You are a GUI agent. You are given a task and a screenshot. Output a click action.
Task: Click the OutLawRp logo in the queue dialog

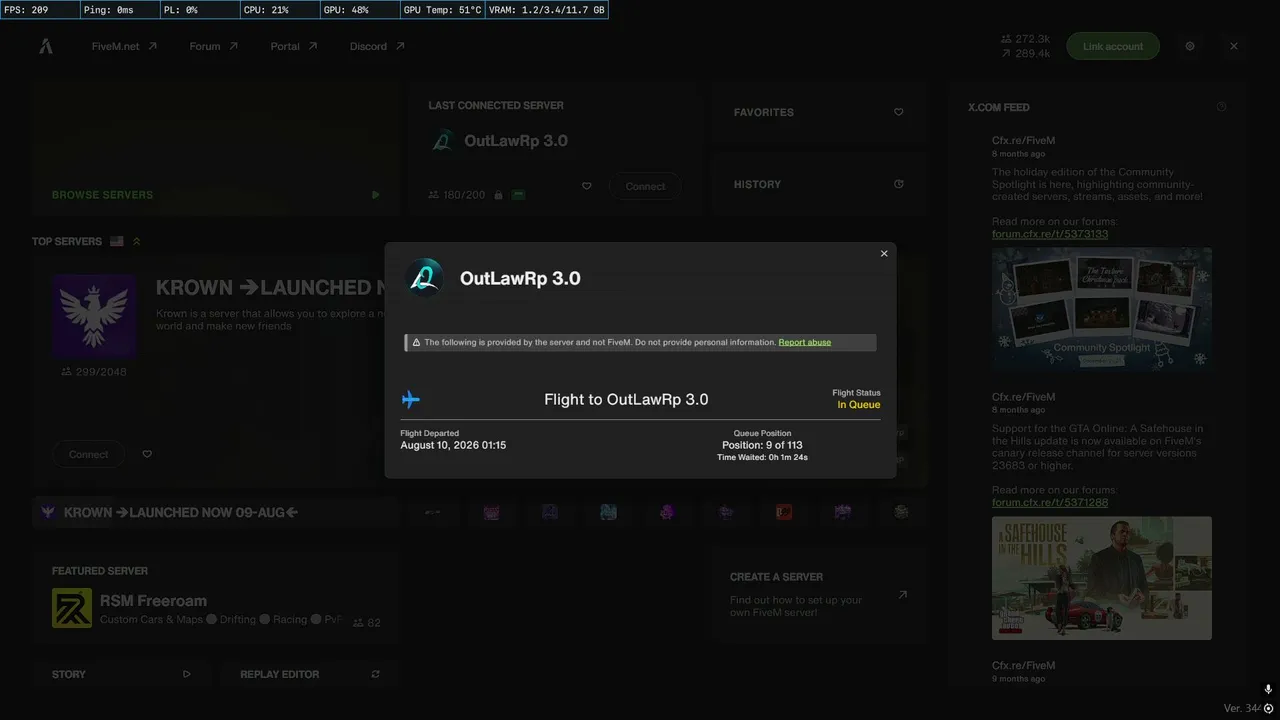pyautogui.click(x=424, y=278)
